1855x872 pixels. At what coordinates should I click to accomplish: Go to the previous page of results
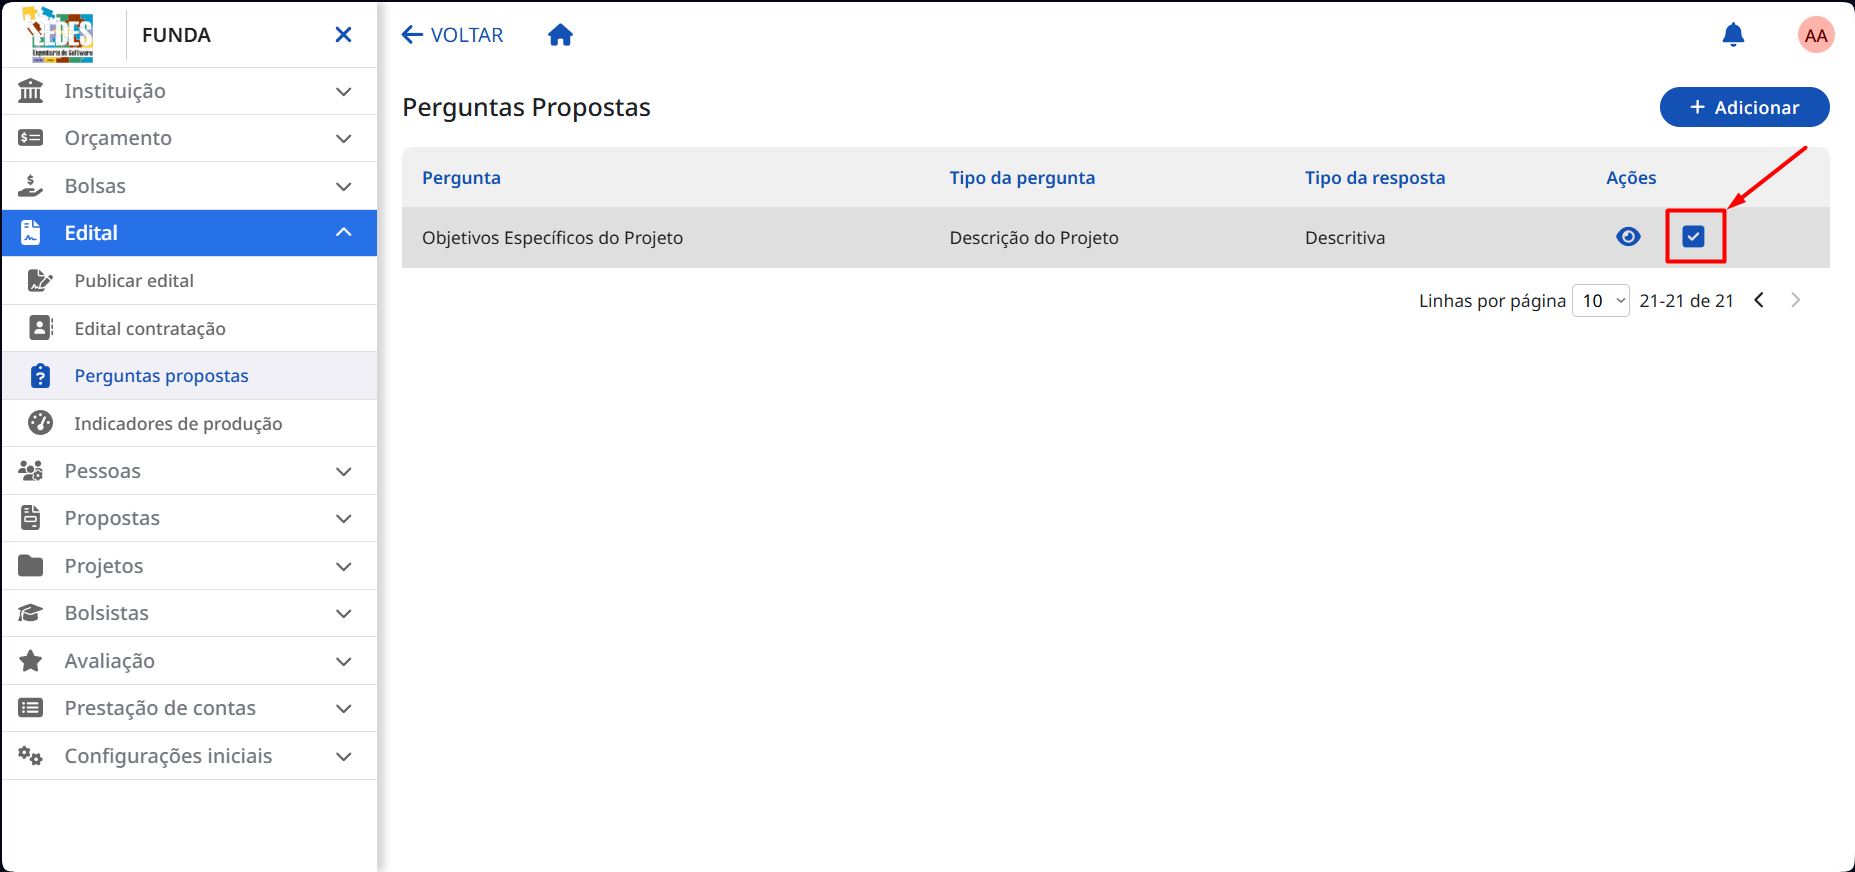[x=1759, y=300]
